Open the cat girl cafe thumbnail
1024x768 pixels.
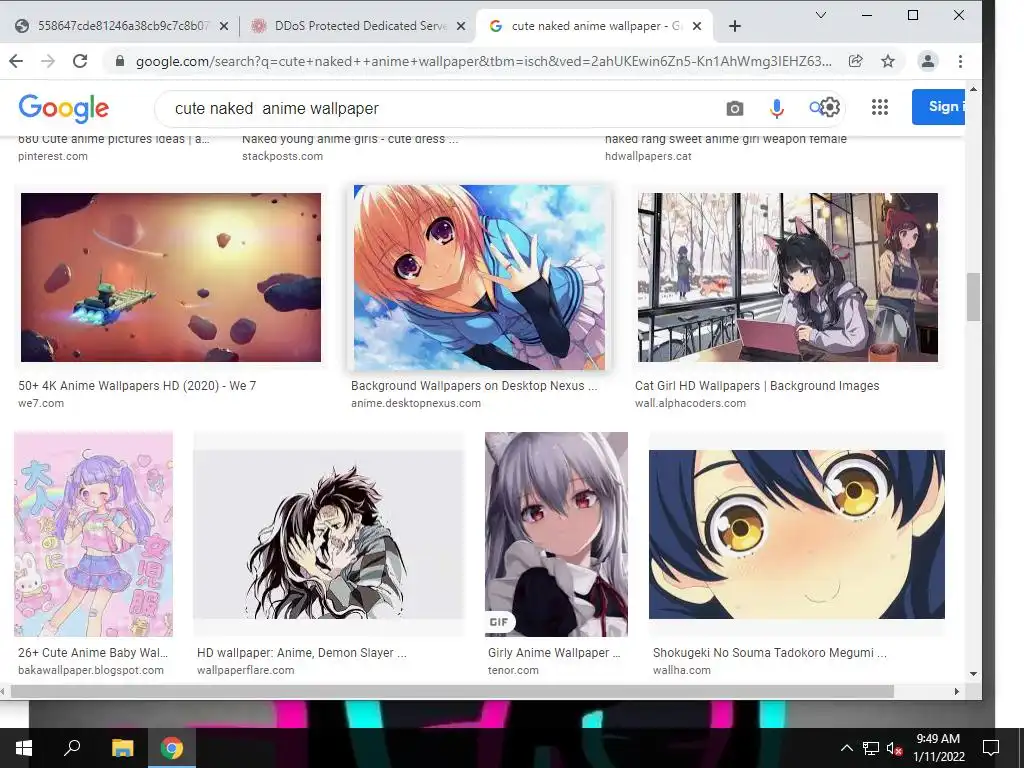788,278
